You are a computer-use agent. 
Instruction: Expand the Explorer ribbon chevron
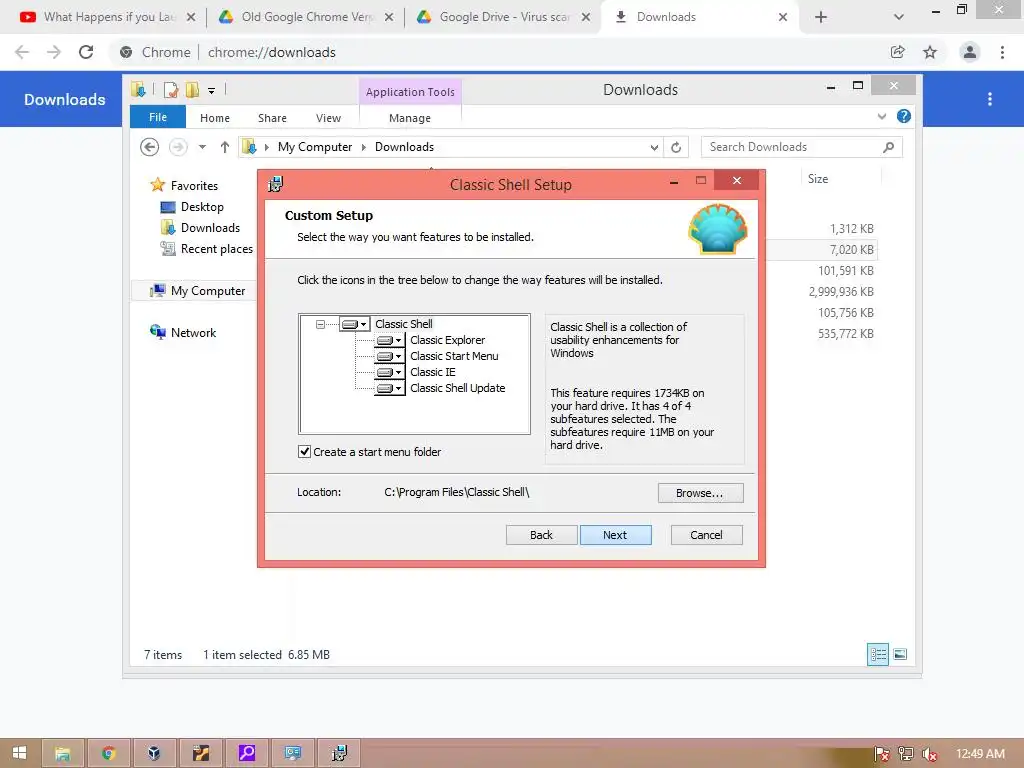tap(882, 116)
